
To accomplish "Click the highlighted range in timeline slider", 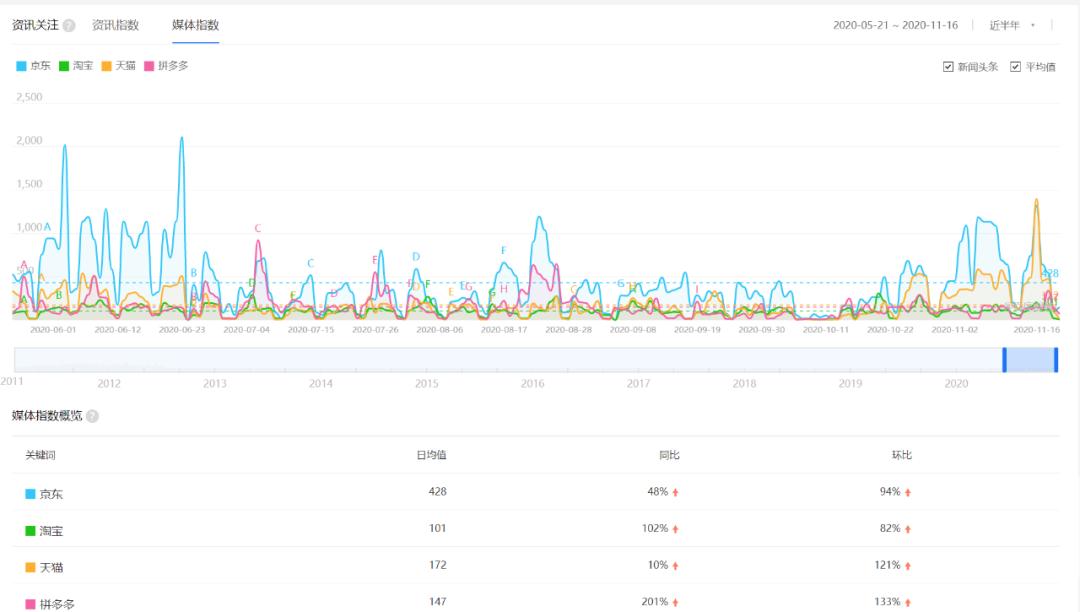I will (1030, 360).
